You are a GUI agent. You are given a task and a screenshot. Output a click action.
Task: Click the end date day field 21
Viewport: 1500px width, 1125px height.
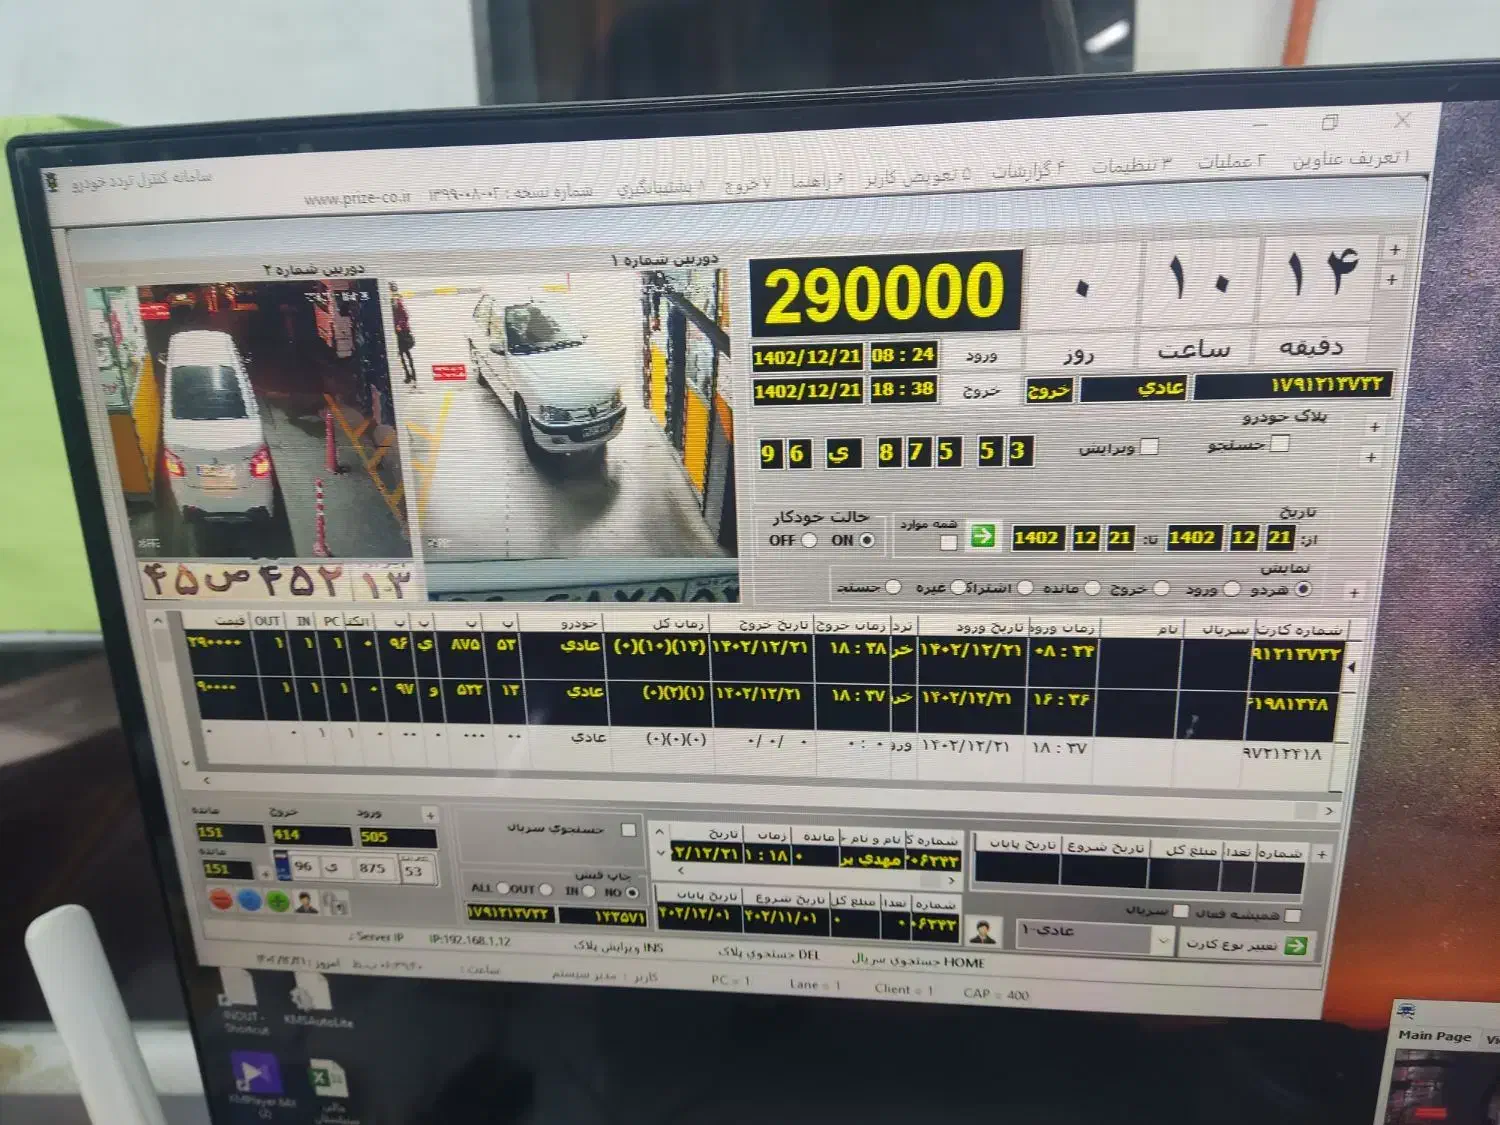[1119, 538]
